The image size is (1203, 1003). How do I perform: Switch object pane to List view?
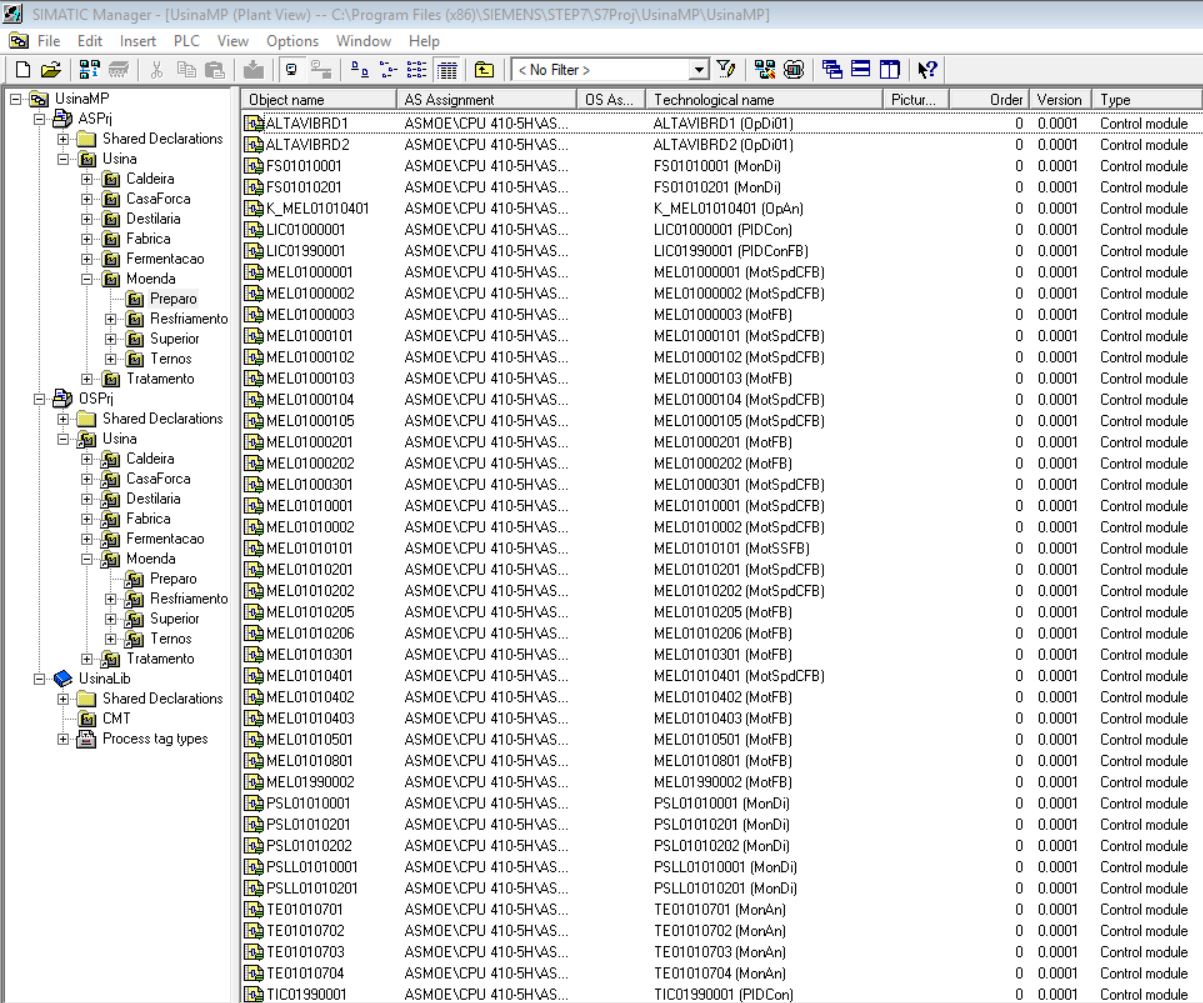tap(418, 70)
